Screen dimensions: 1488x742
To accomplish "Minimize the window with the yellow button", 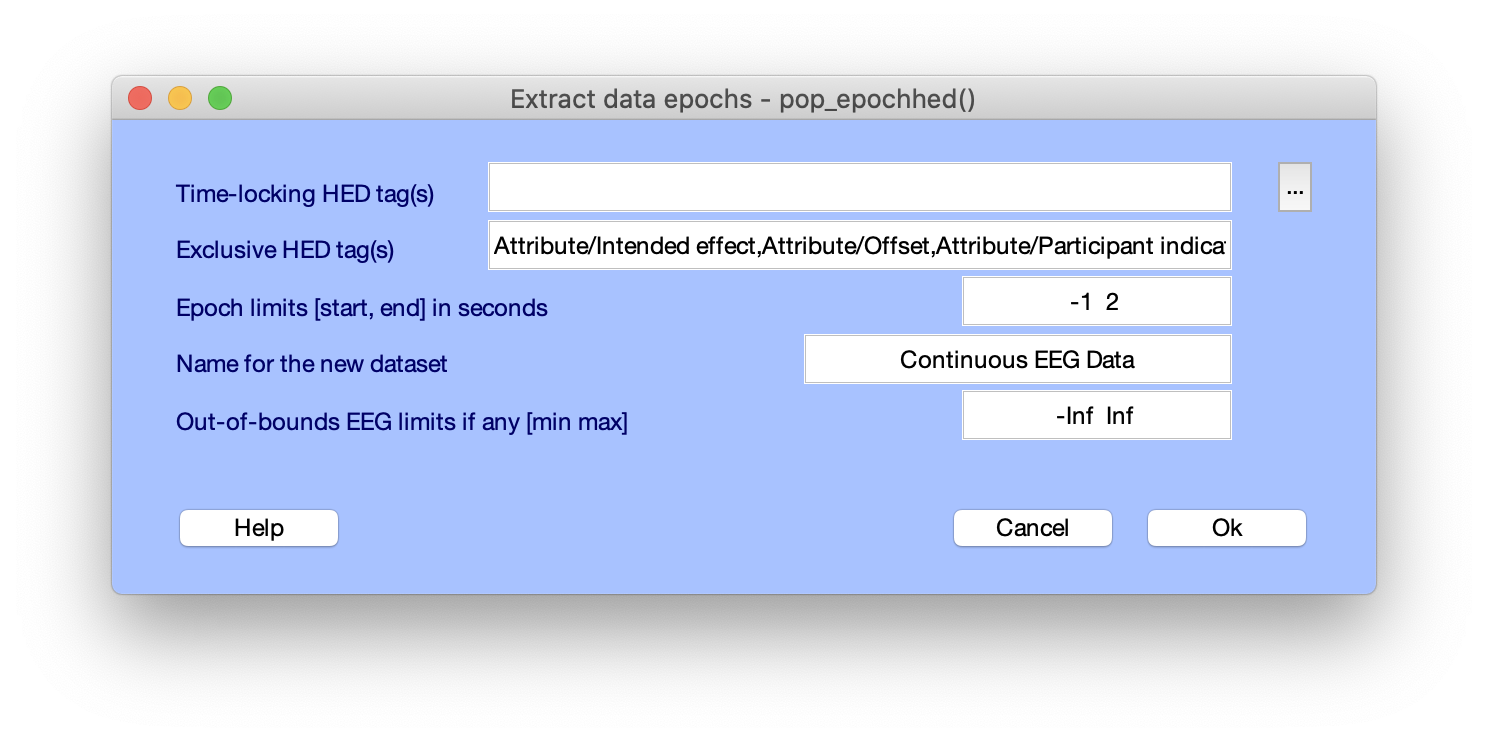I will point(180,98).
